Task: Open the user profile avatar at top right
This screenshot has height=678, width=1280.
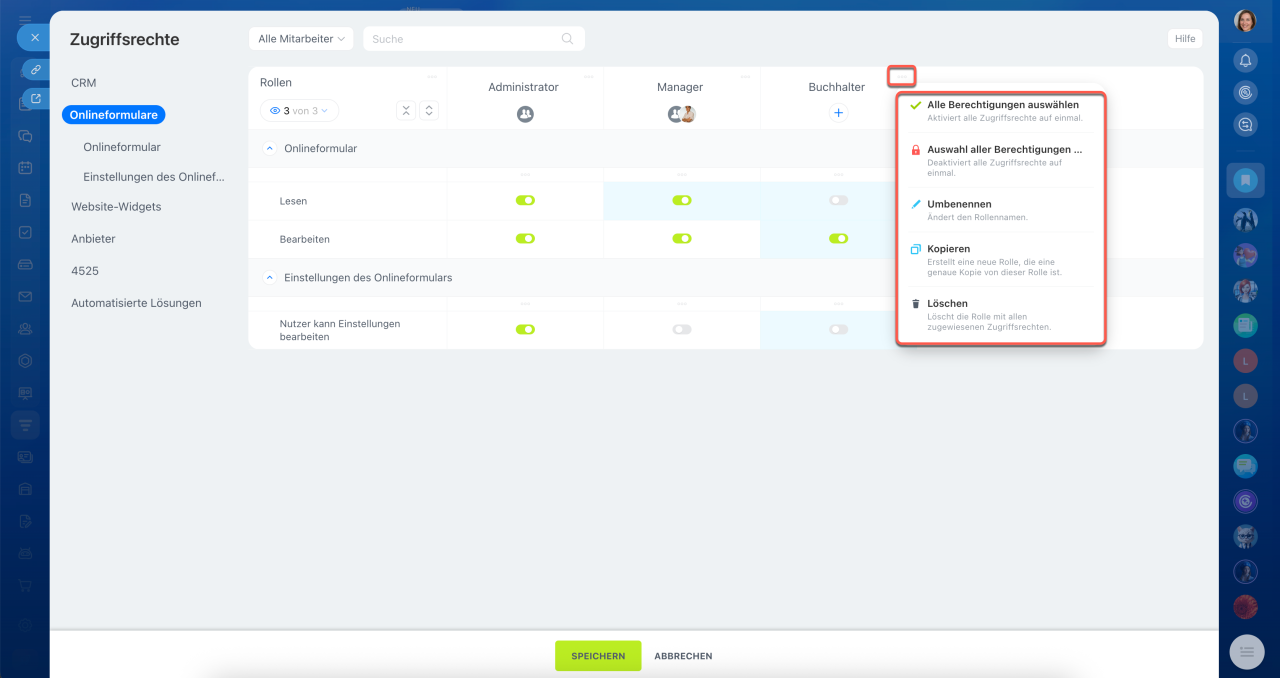Action: click(x=1245, y=21)
